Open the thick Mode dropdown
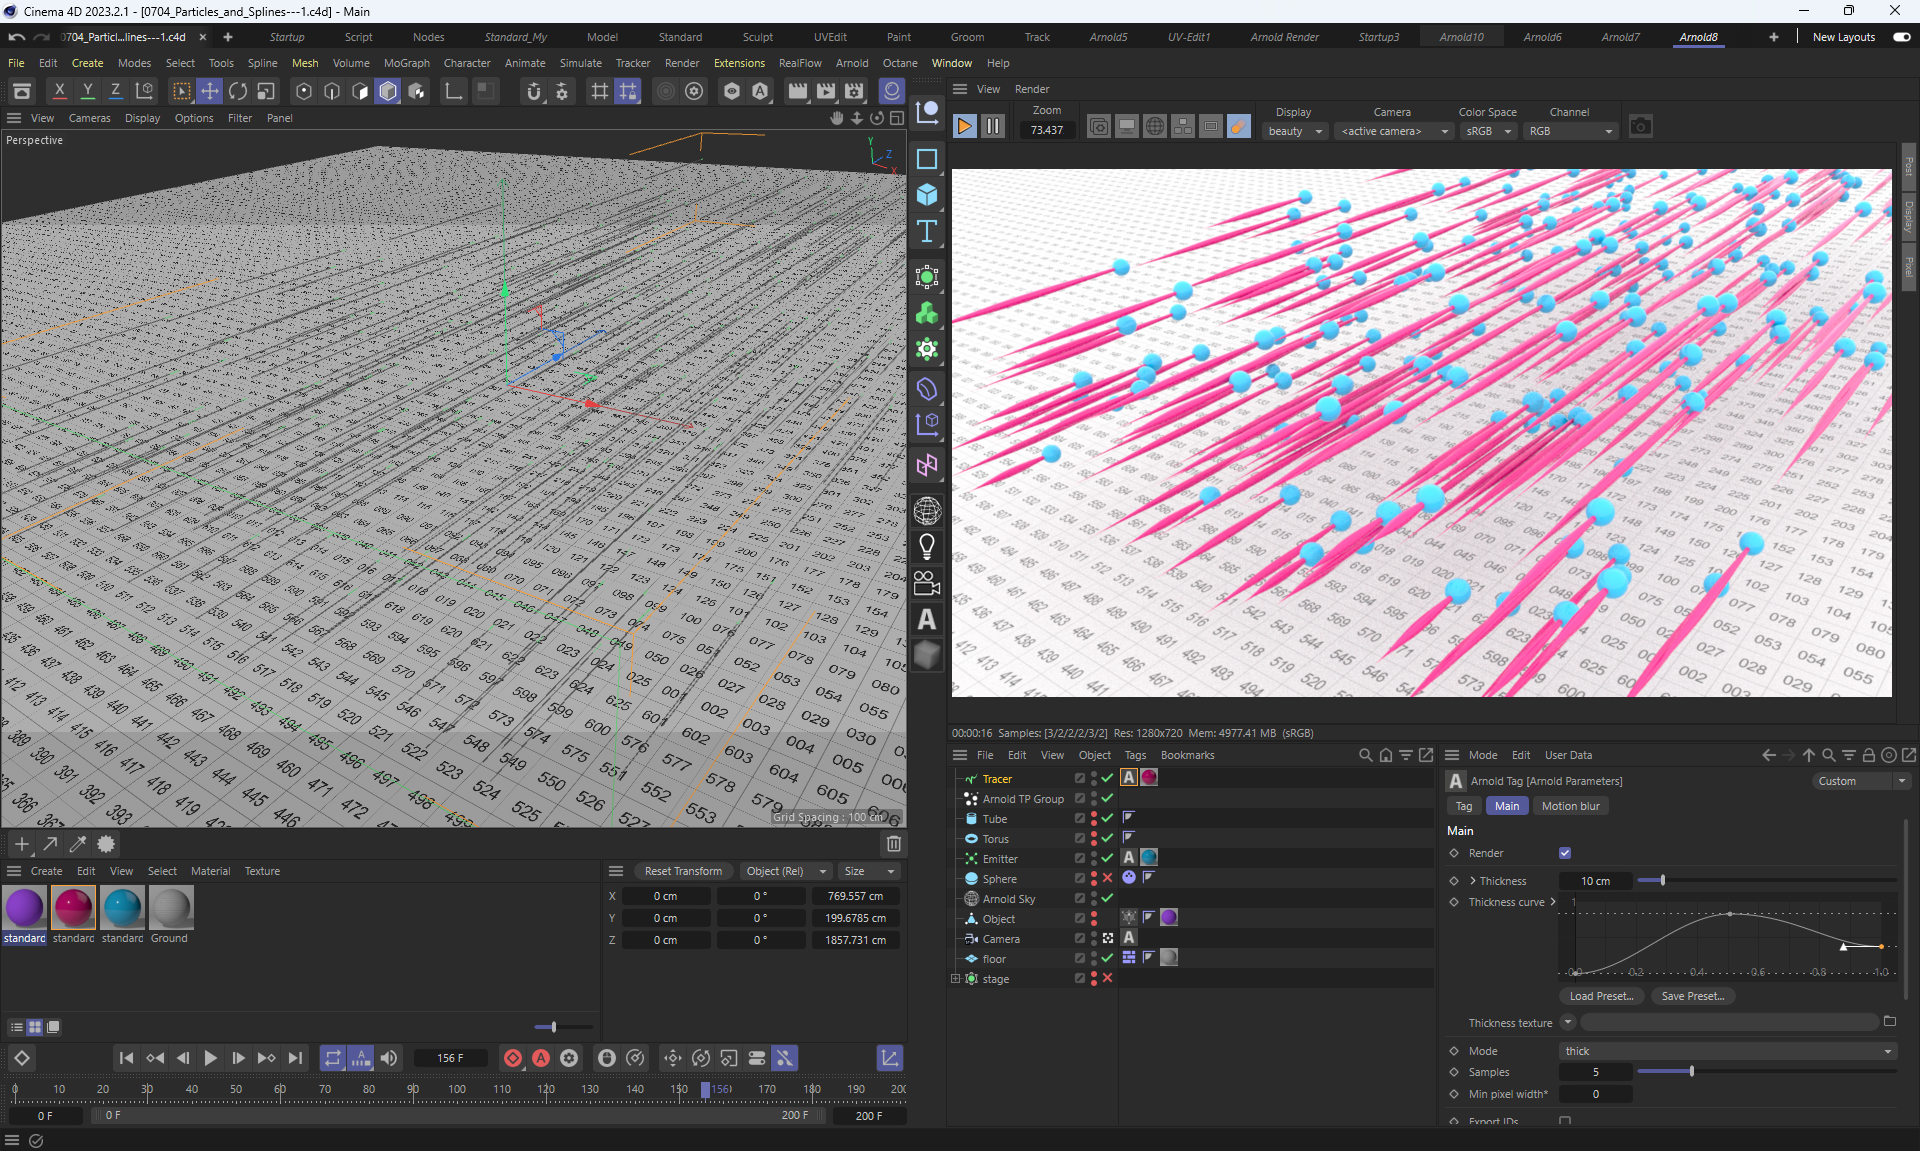Screen dimensions: 1920x1151 point(1727,1051)
